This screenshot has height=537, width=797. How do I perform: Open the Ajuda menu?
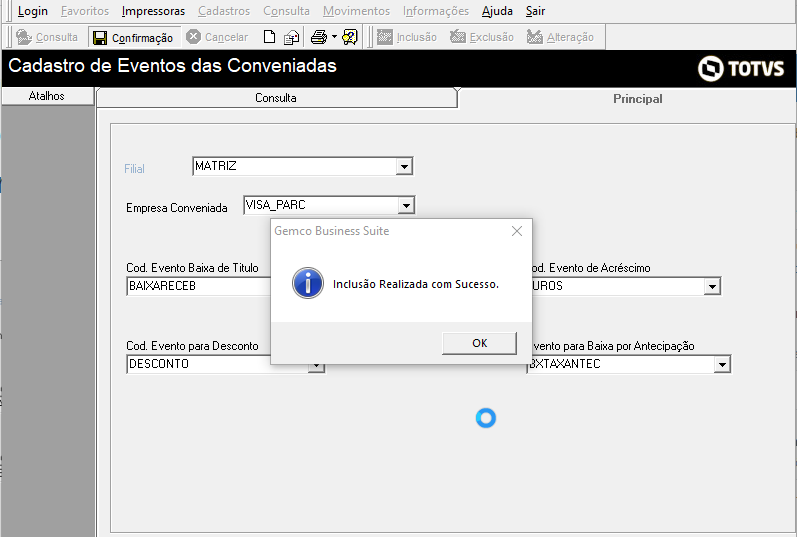click(x=497, y=11)
